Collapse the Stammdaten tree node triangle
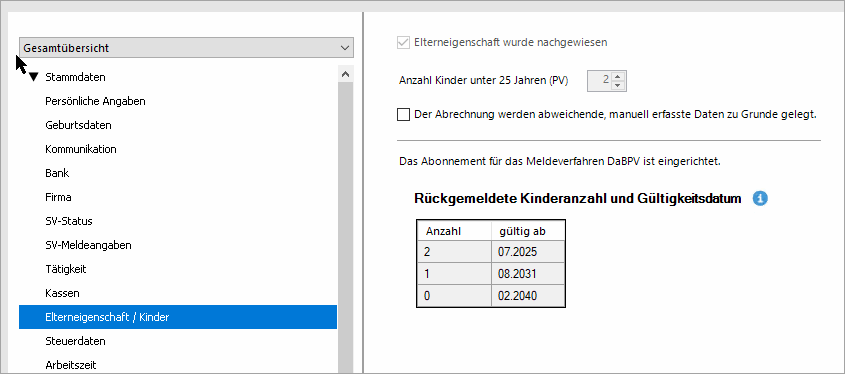The image size is (845, 374). 34,78
